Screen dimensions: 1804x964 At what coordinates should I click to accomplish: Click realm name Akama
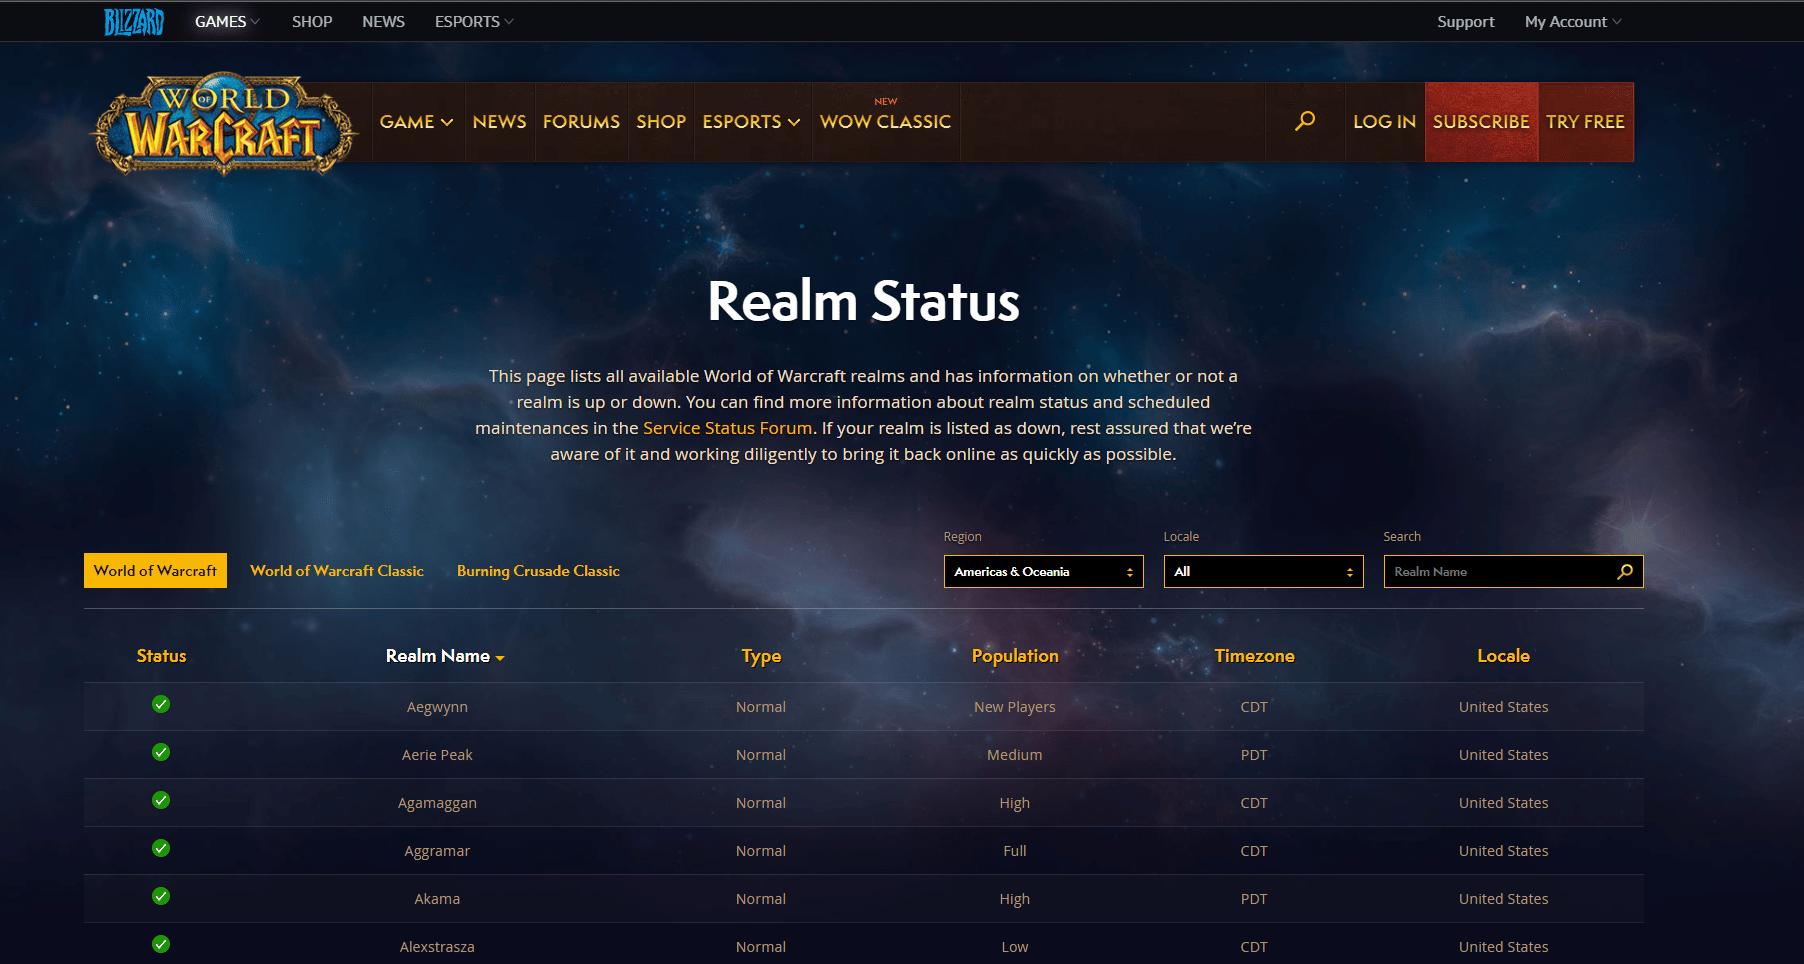coord(437,899)
